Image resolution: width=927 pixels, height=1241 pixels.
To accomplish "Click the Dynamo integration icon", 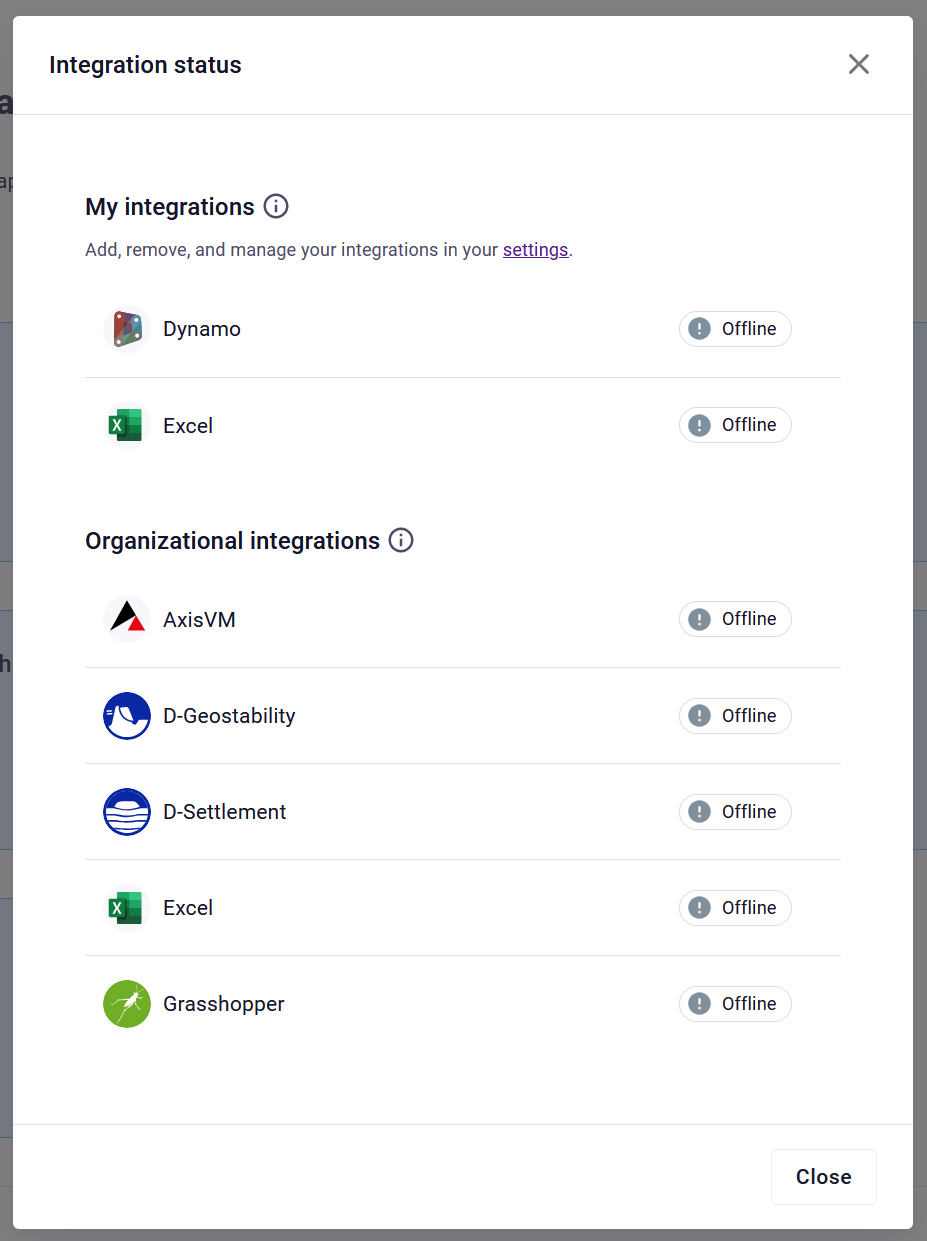I will click(x=126, y=329).
